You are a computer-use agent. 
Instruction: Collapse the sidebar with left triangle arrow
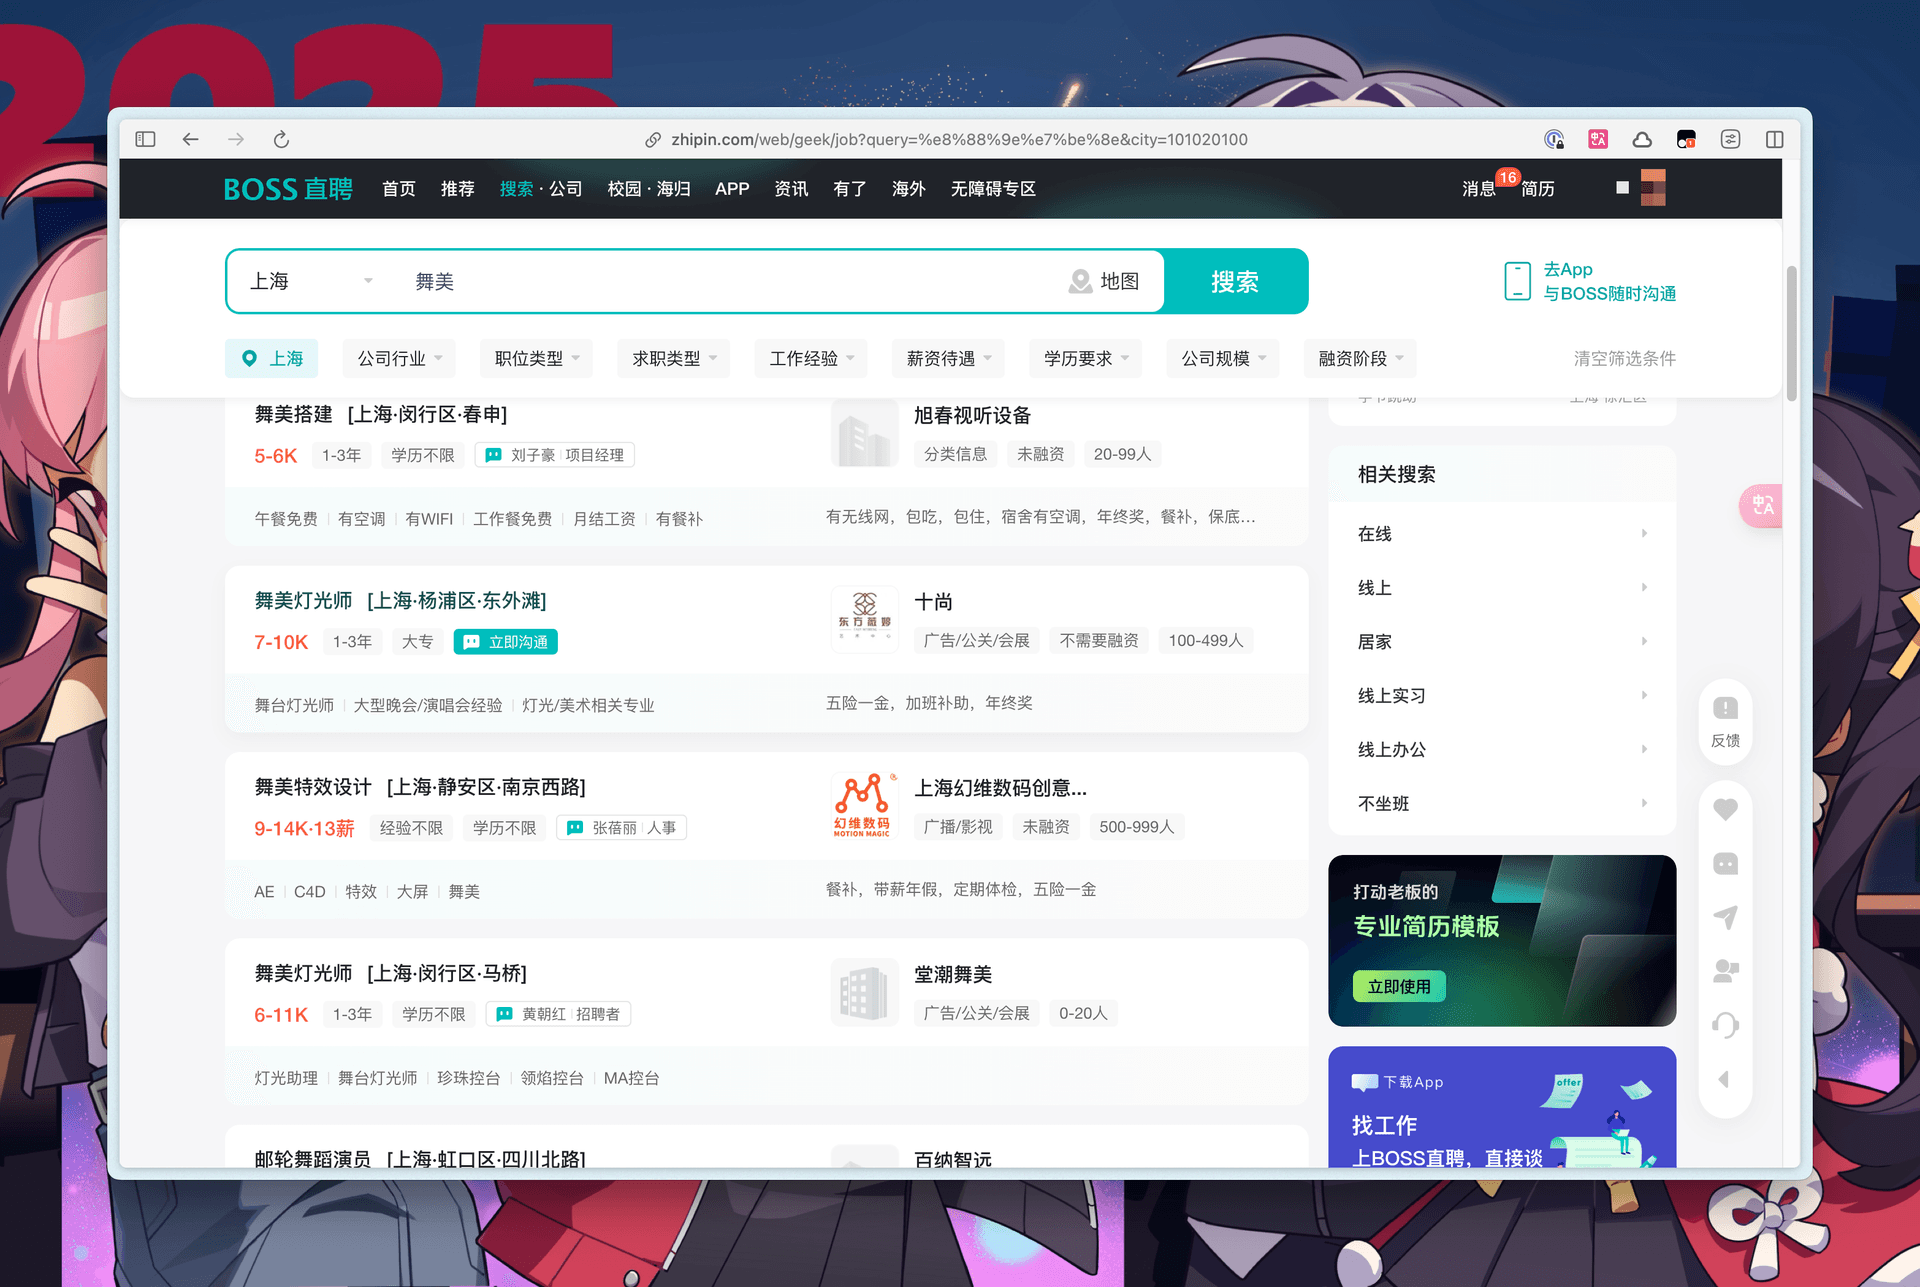(1724, 1079)
